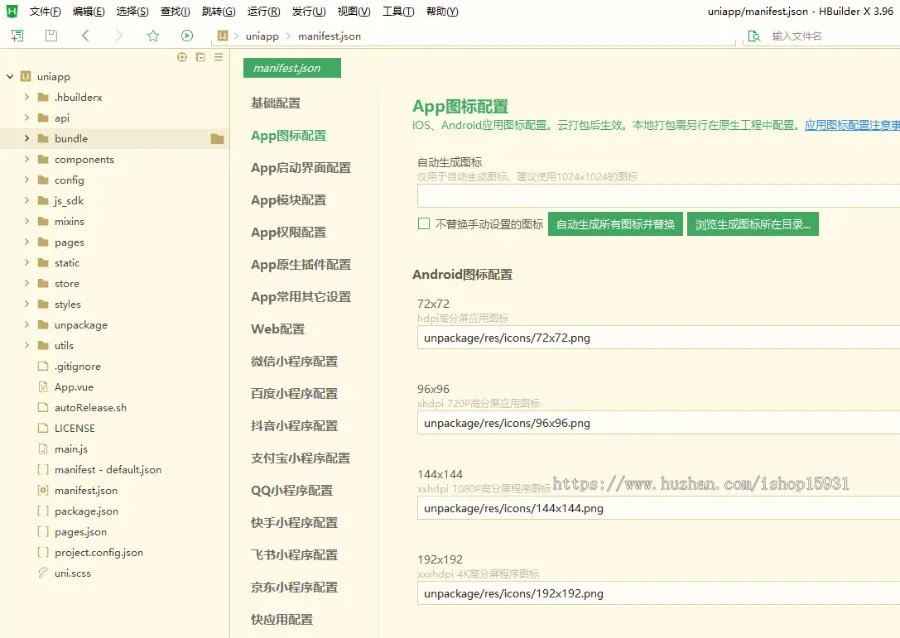
Task: Switch to 支付宝小程序配置 section
Action: 300,458
